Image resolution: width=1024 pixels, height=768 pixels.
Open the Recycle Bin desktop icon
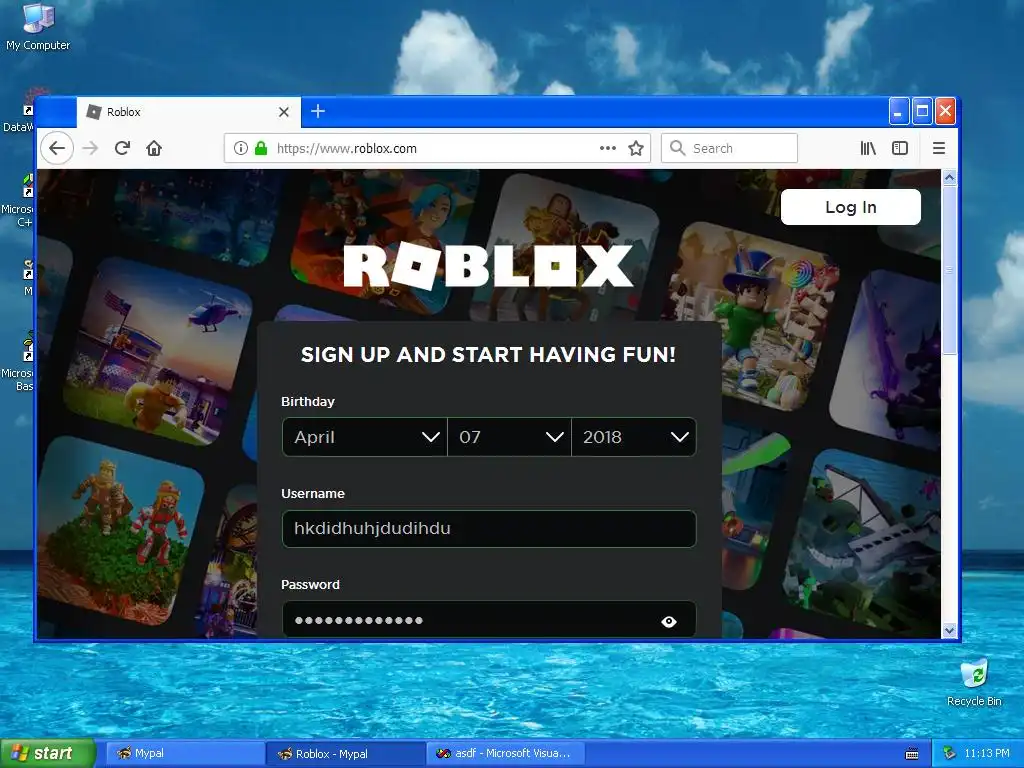974,682
